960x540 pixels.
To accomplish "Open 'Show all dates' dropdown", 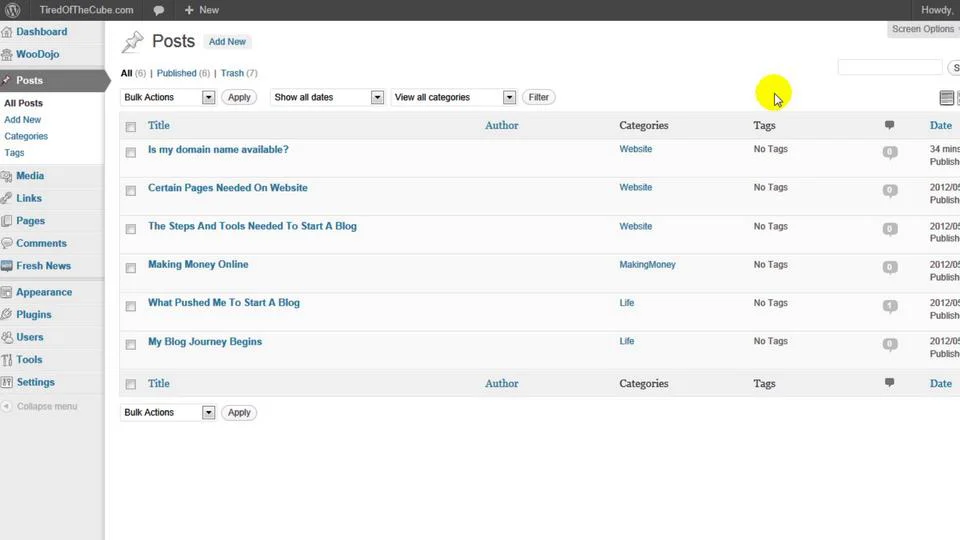I will click(x=327, y=97).
